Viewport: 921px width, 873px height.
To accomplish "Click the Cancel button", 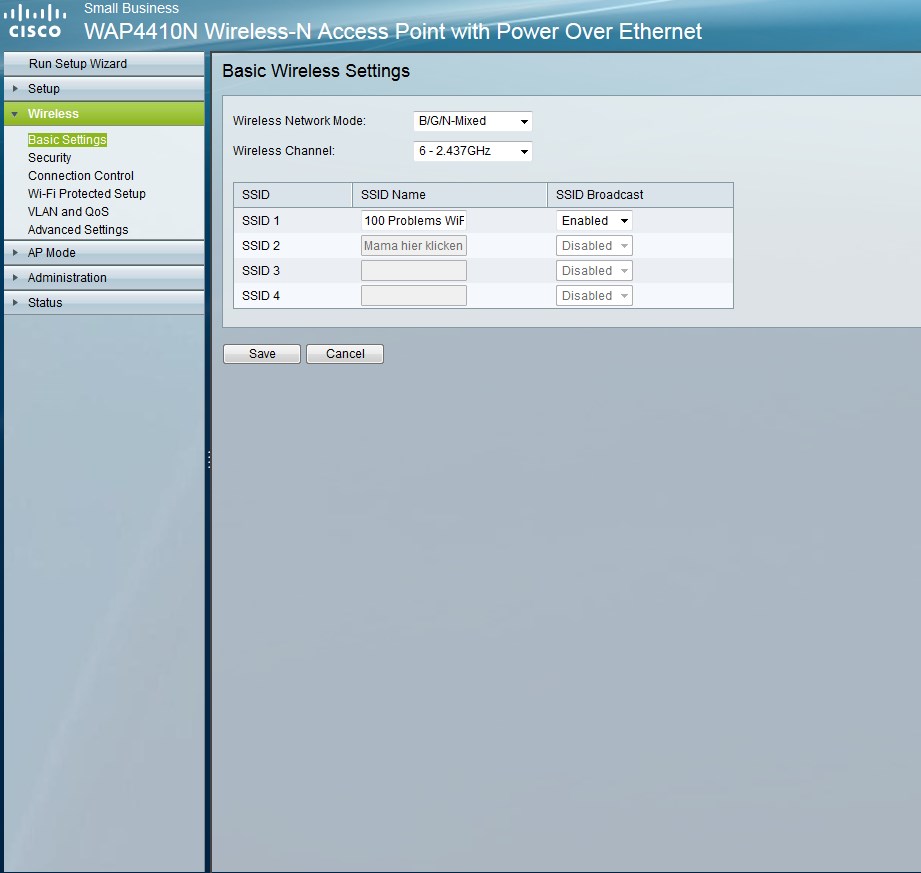I will click(x=345, y=354).
